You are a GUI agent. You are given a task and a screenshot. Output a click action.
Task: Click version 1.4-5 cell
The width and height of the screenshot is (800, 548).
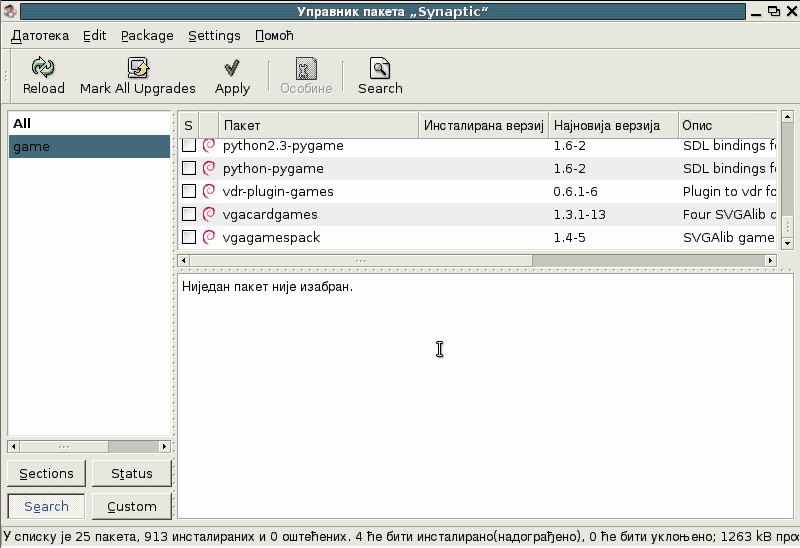[569, 238]
